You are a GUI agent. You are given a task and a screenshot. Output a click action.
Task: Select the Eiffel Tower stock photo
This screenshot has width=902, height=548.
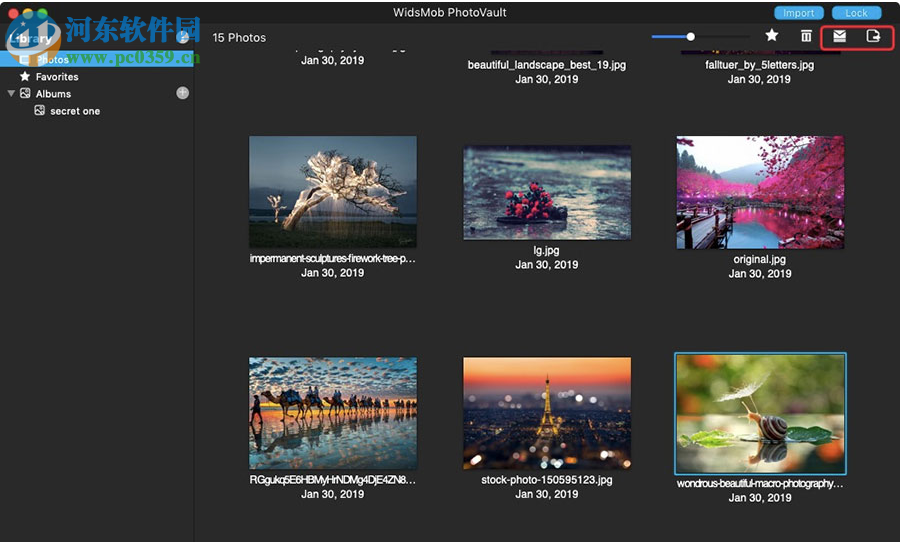tap(546, 413)
